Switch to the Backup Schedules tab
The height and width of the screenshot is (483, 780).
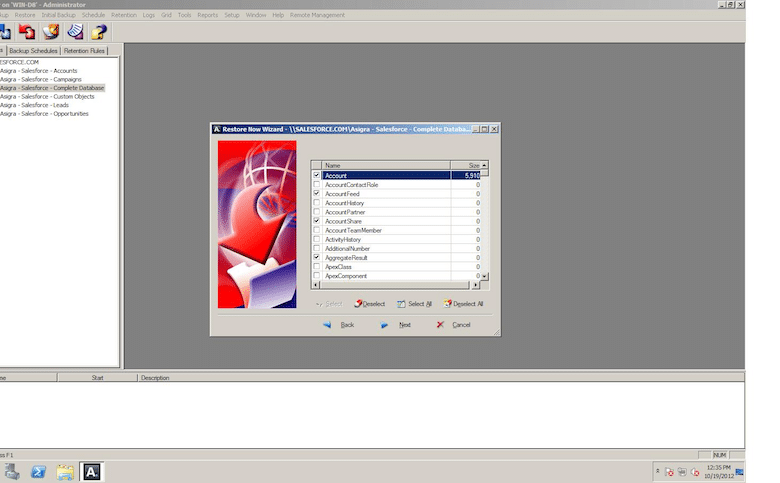33,51
